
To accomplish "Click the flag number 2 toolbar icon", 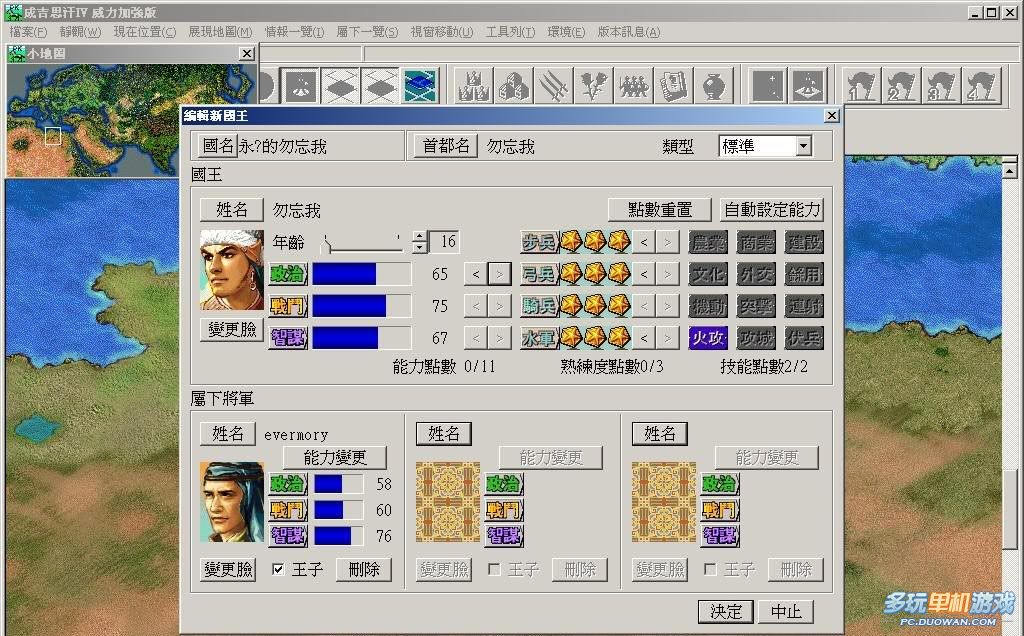I will pyautogui.click(x=901, y=86).
